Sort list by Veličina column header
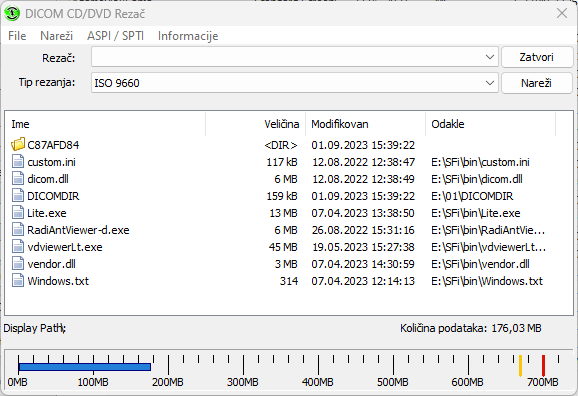The height and width of the screenshot is (396, 578). pos(255,124)
